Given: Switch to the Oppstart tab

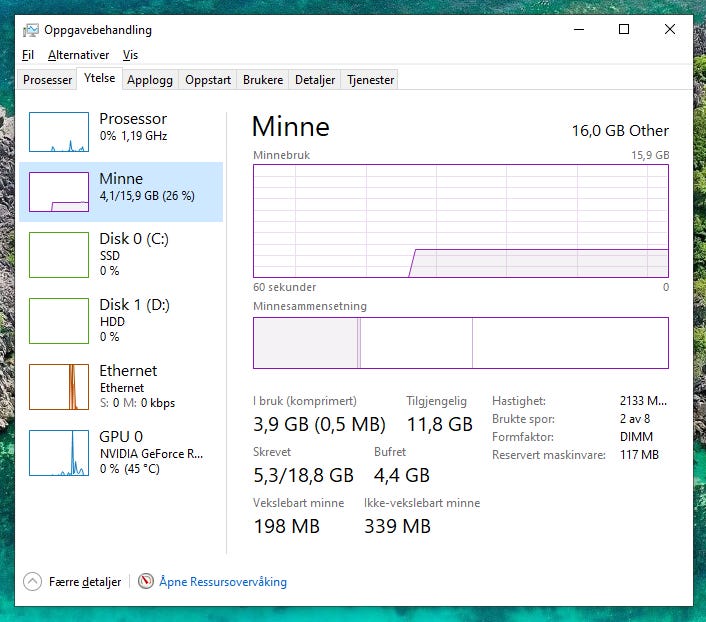Looking at the screenshot, I should tap(208, 80).
